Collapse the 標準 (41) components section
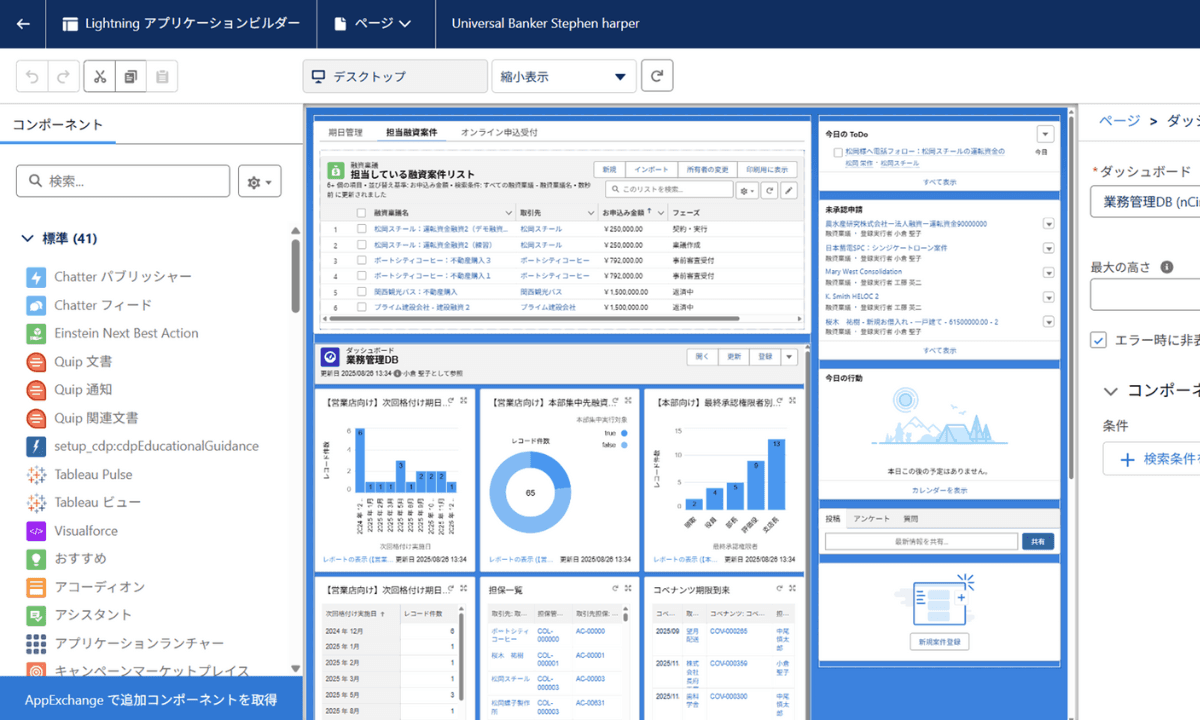Screen dimensions: 1200x720 click(27, 239)
